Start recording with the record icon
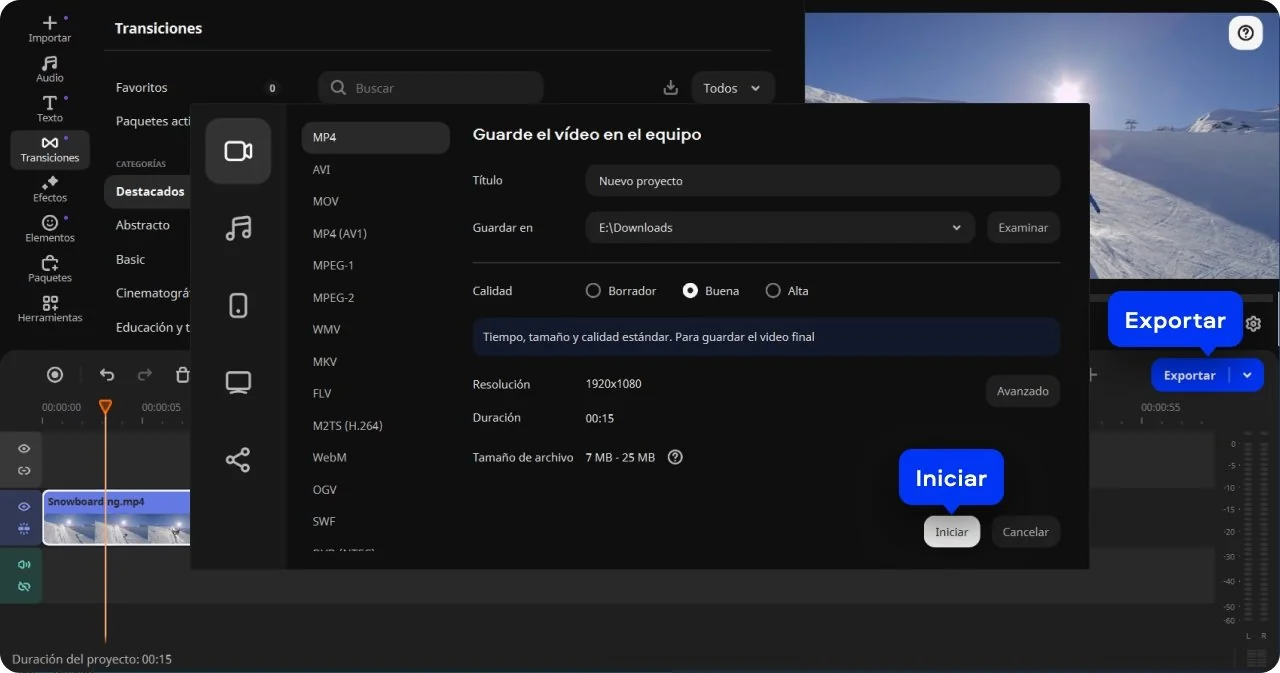1280x673 pixels. point(55,375)
